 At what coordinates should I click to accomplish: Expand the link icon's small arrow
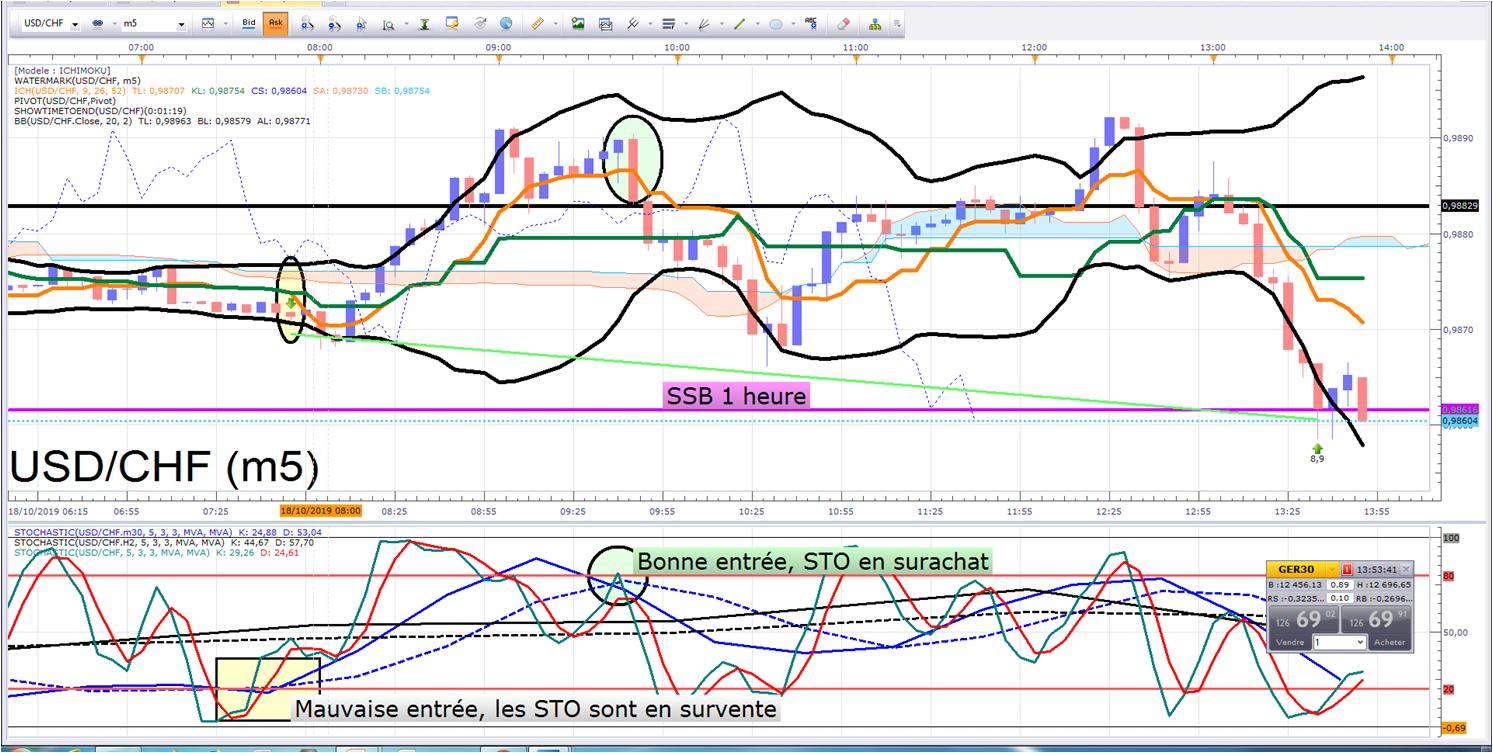pyautogui.click(x=115, y=23)
